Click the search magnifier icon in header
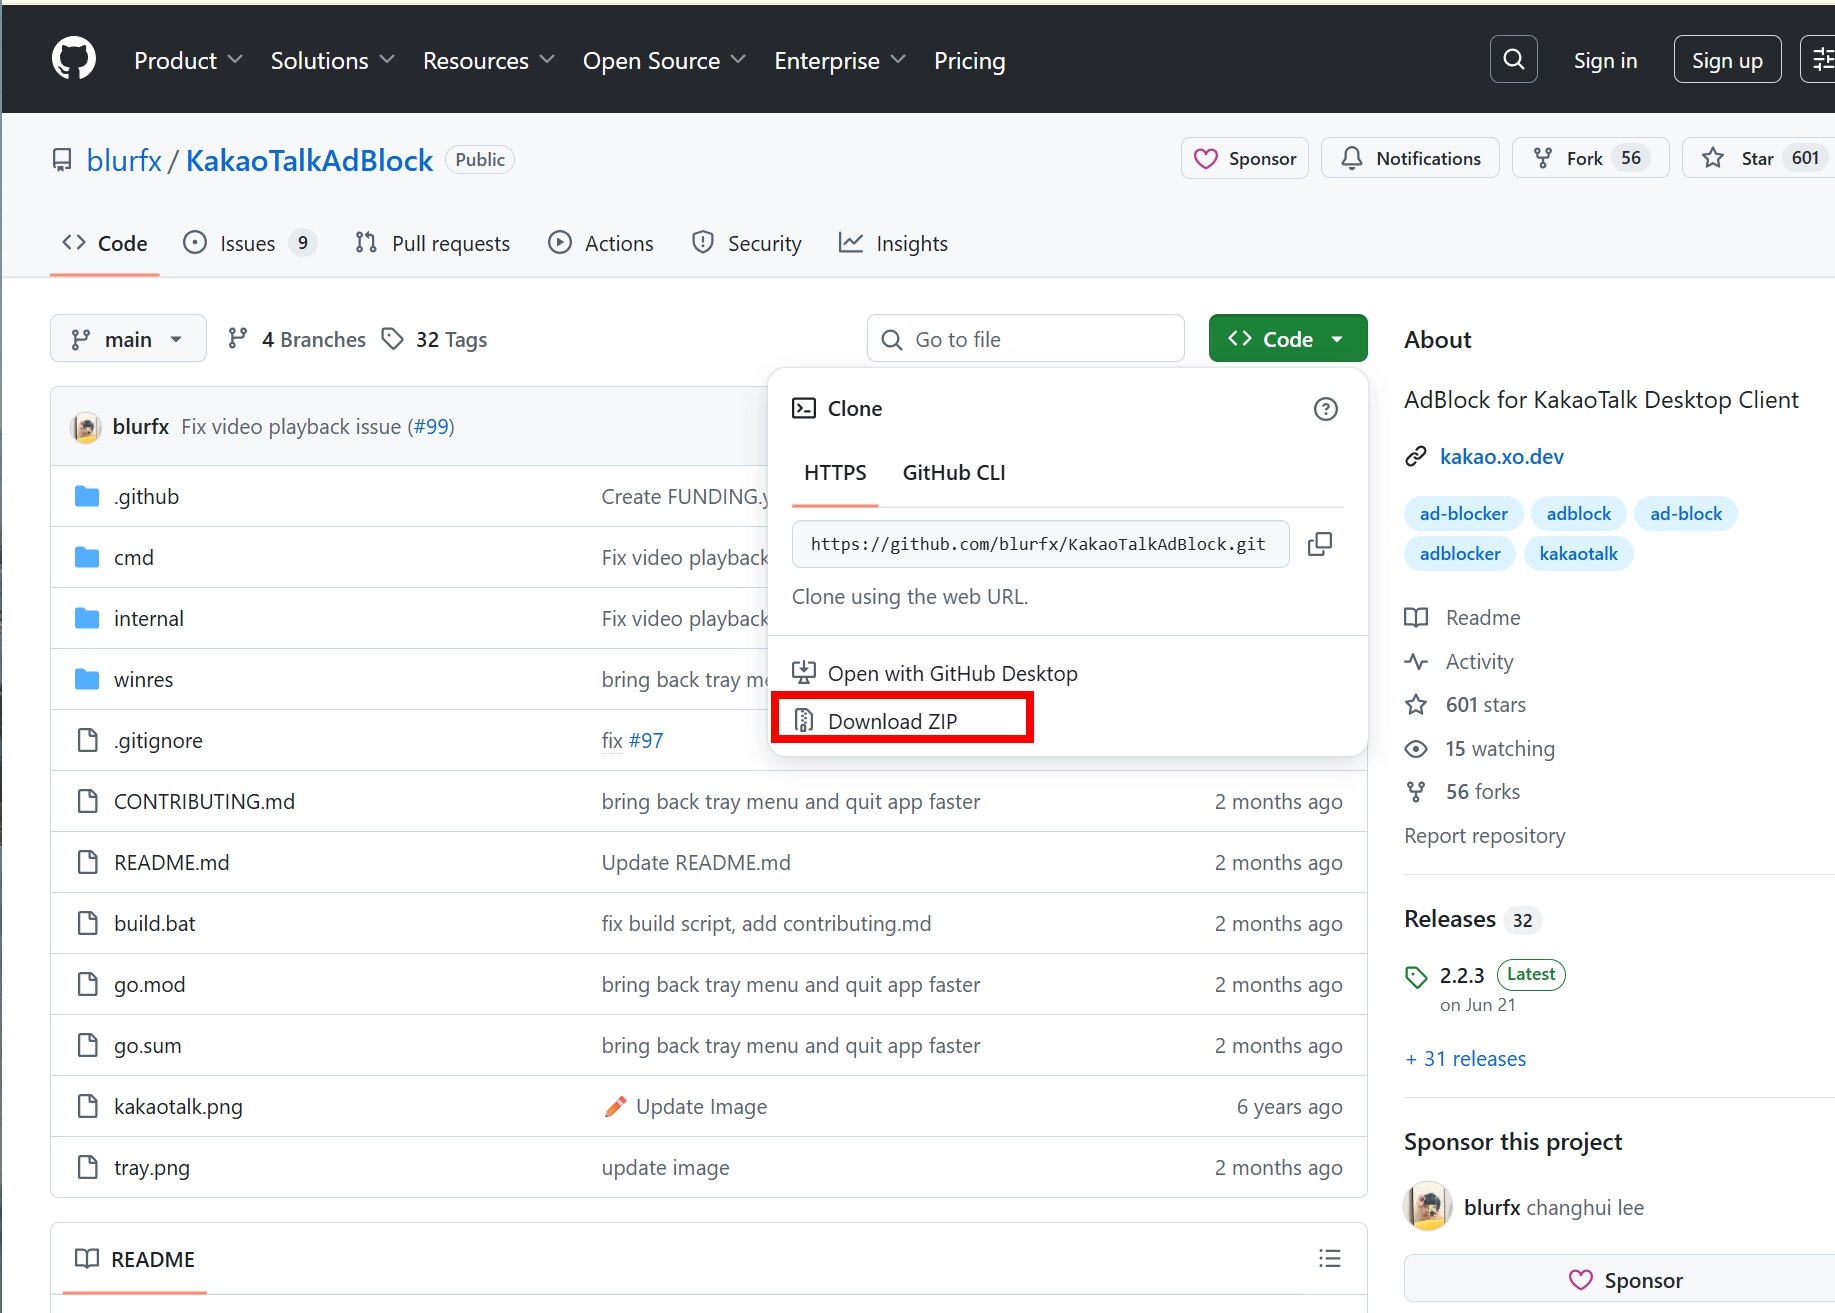The width and height of the screenshot is (1835, 1313). pyautogui.click(x=1513, y=60)
